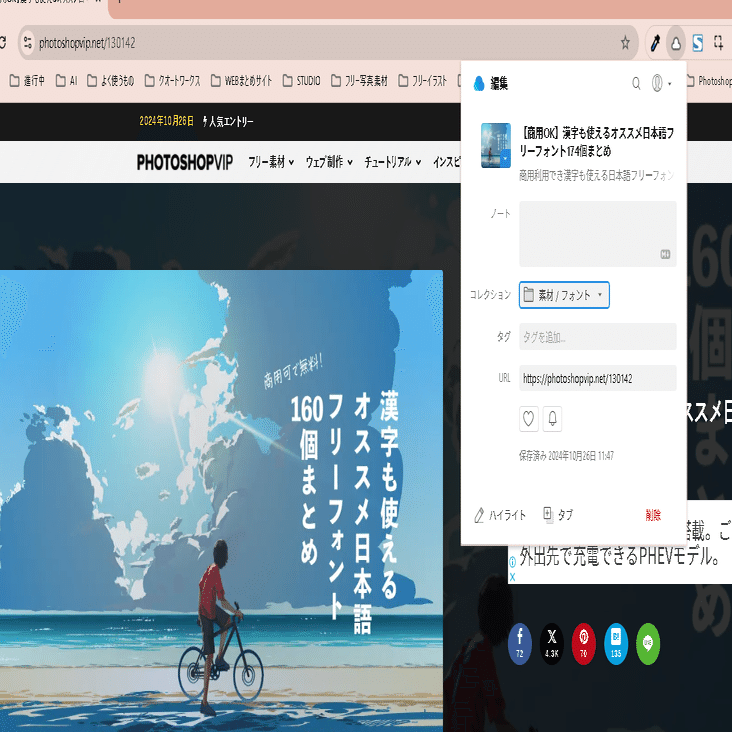Reload the page with refresh icon
This screenshot has height=732, width=732.
click(3, 43)
